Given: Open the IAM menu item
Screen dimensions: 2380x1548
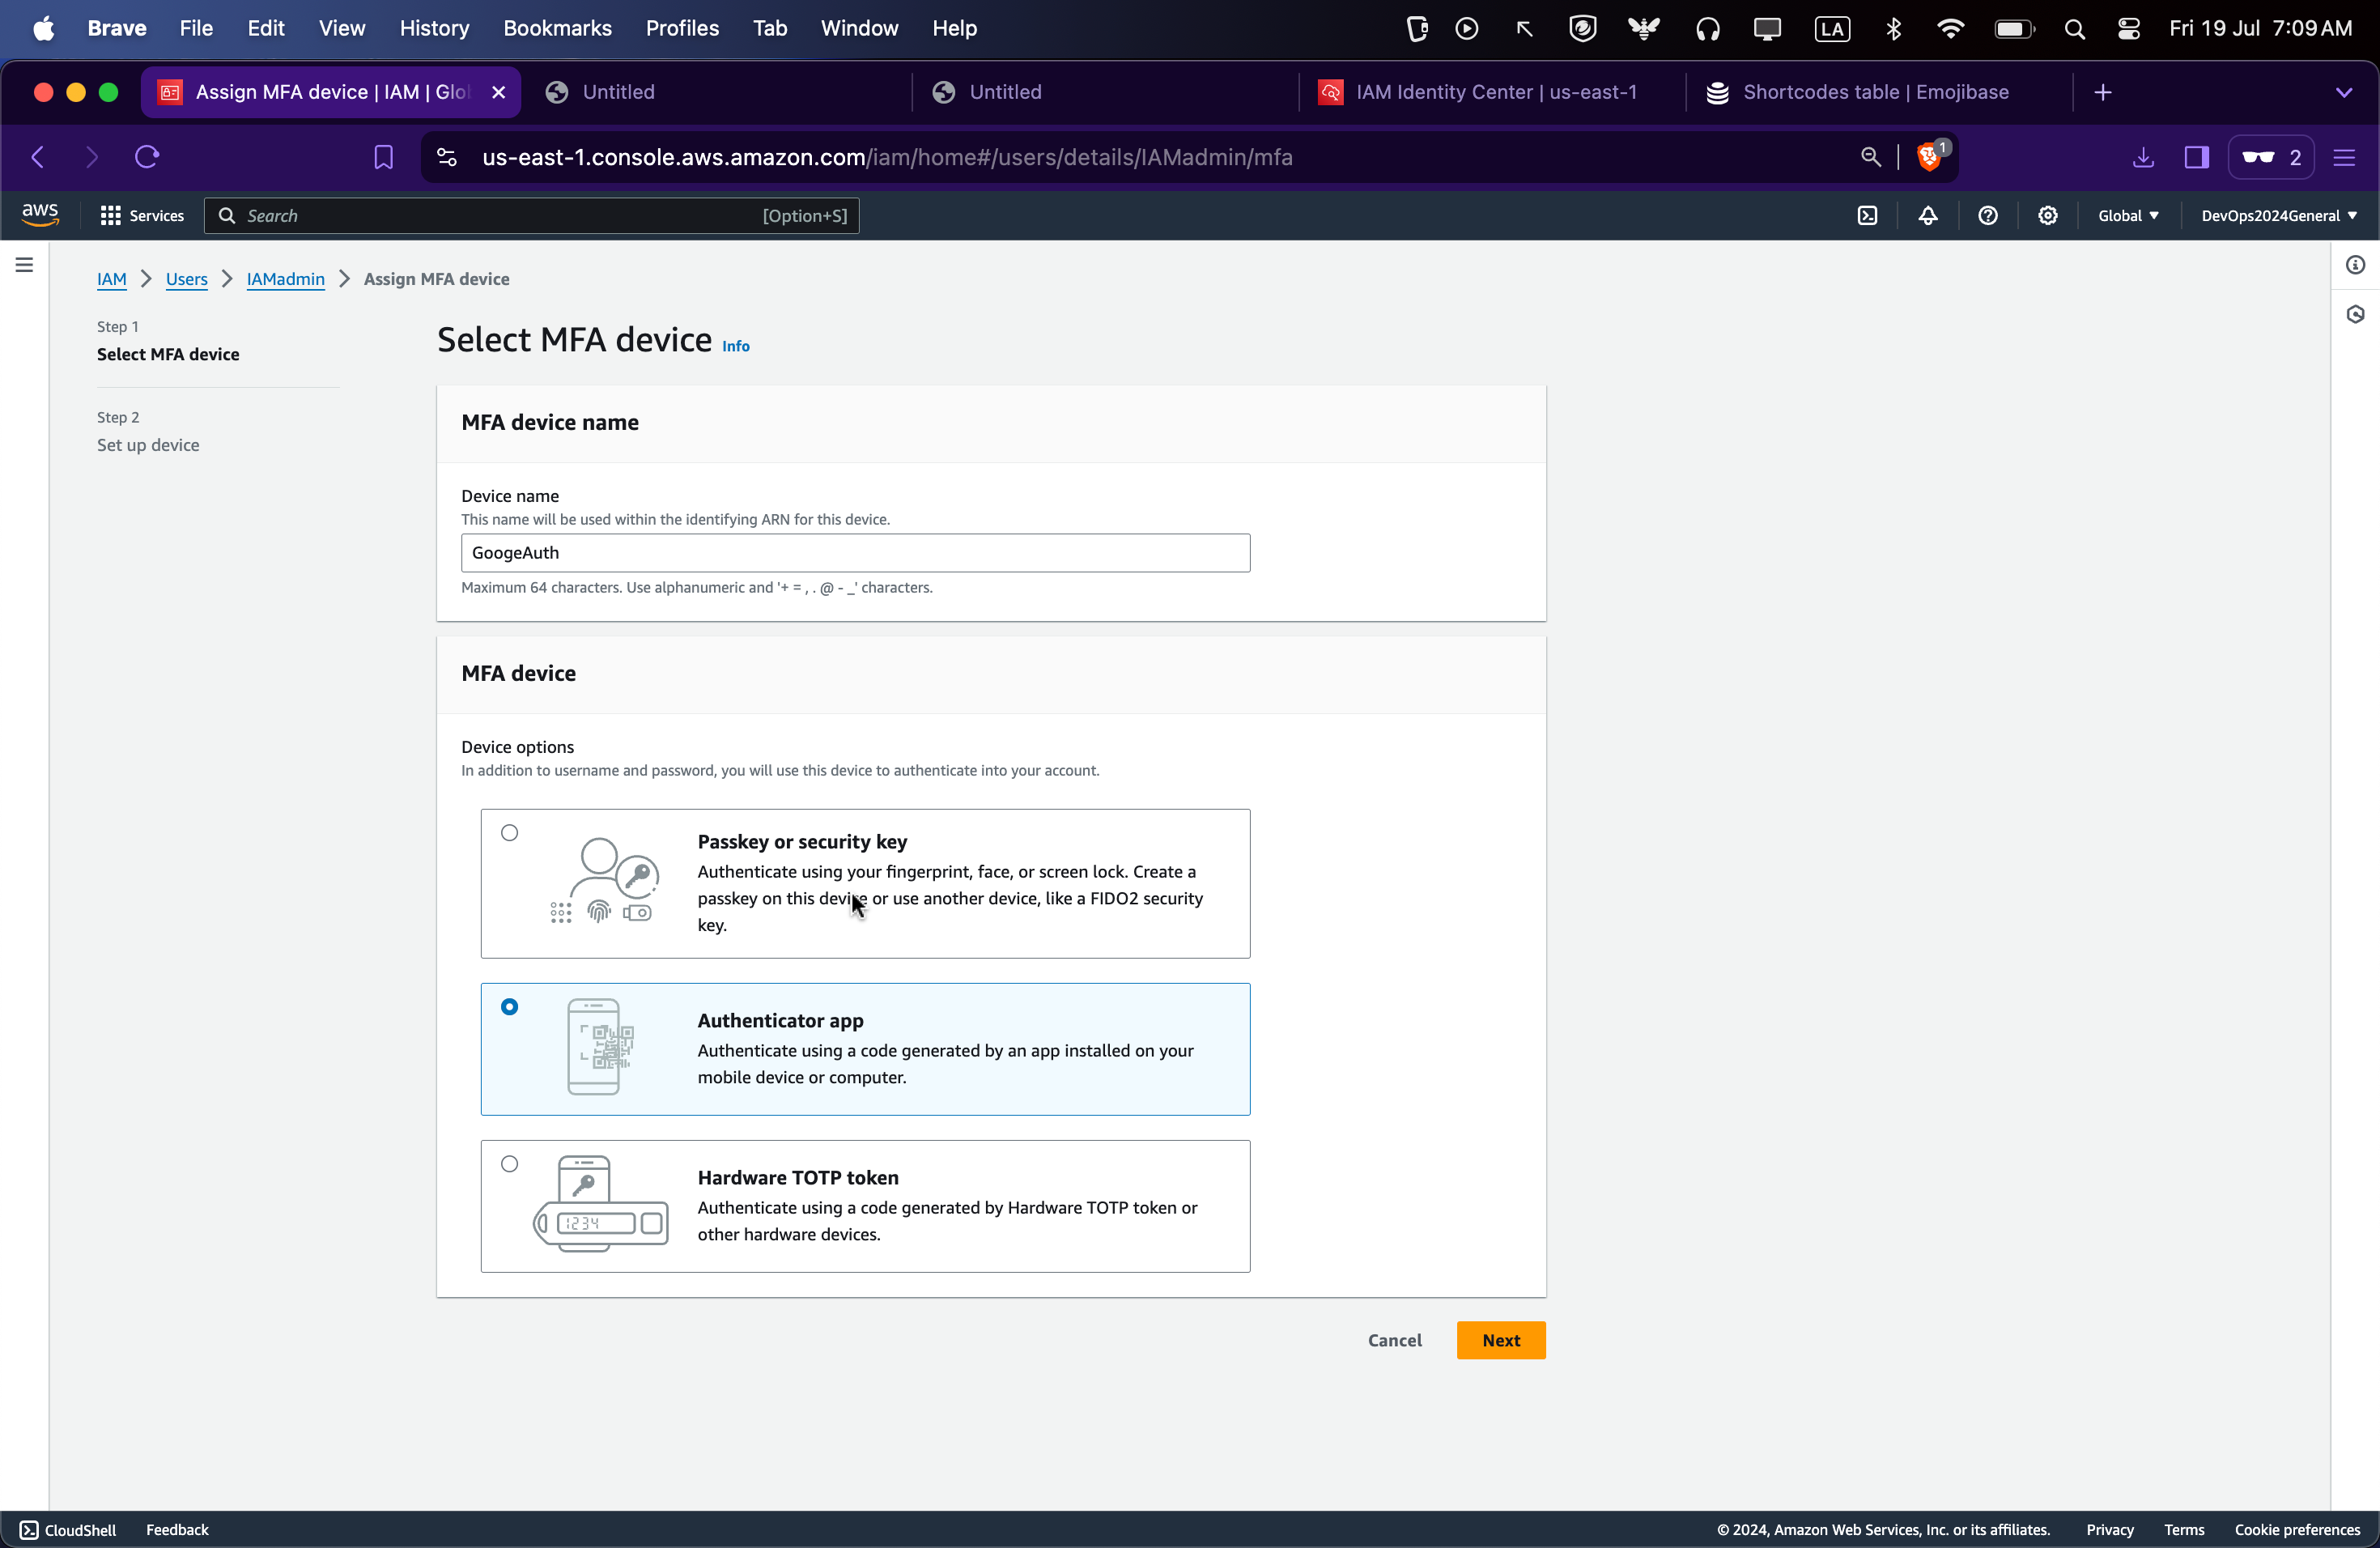Looking at the screenshot, I should point(111,278).
